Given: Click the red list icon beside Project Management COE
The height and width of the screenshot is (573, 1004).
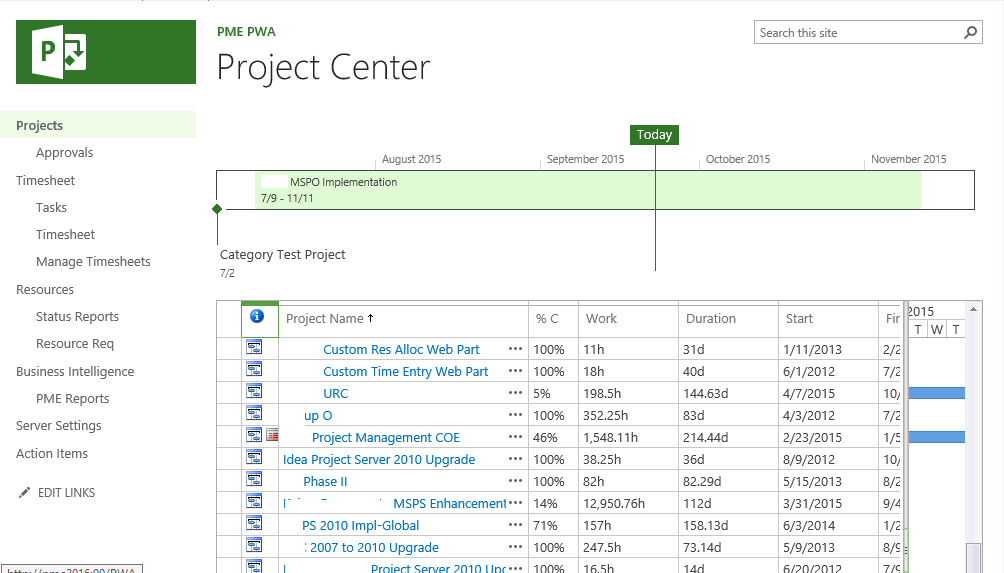Looking at the screenshot, I should [272, 435].
